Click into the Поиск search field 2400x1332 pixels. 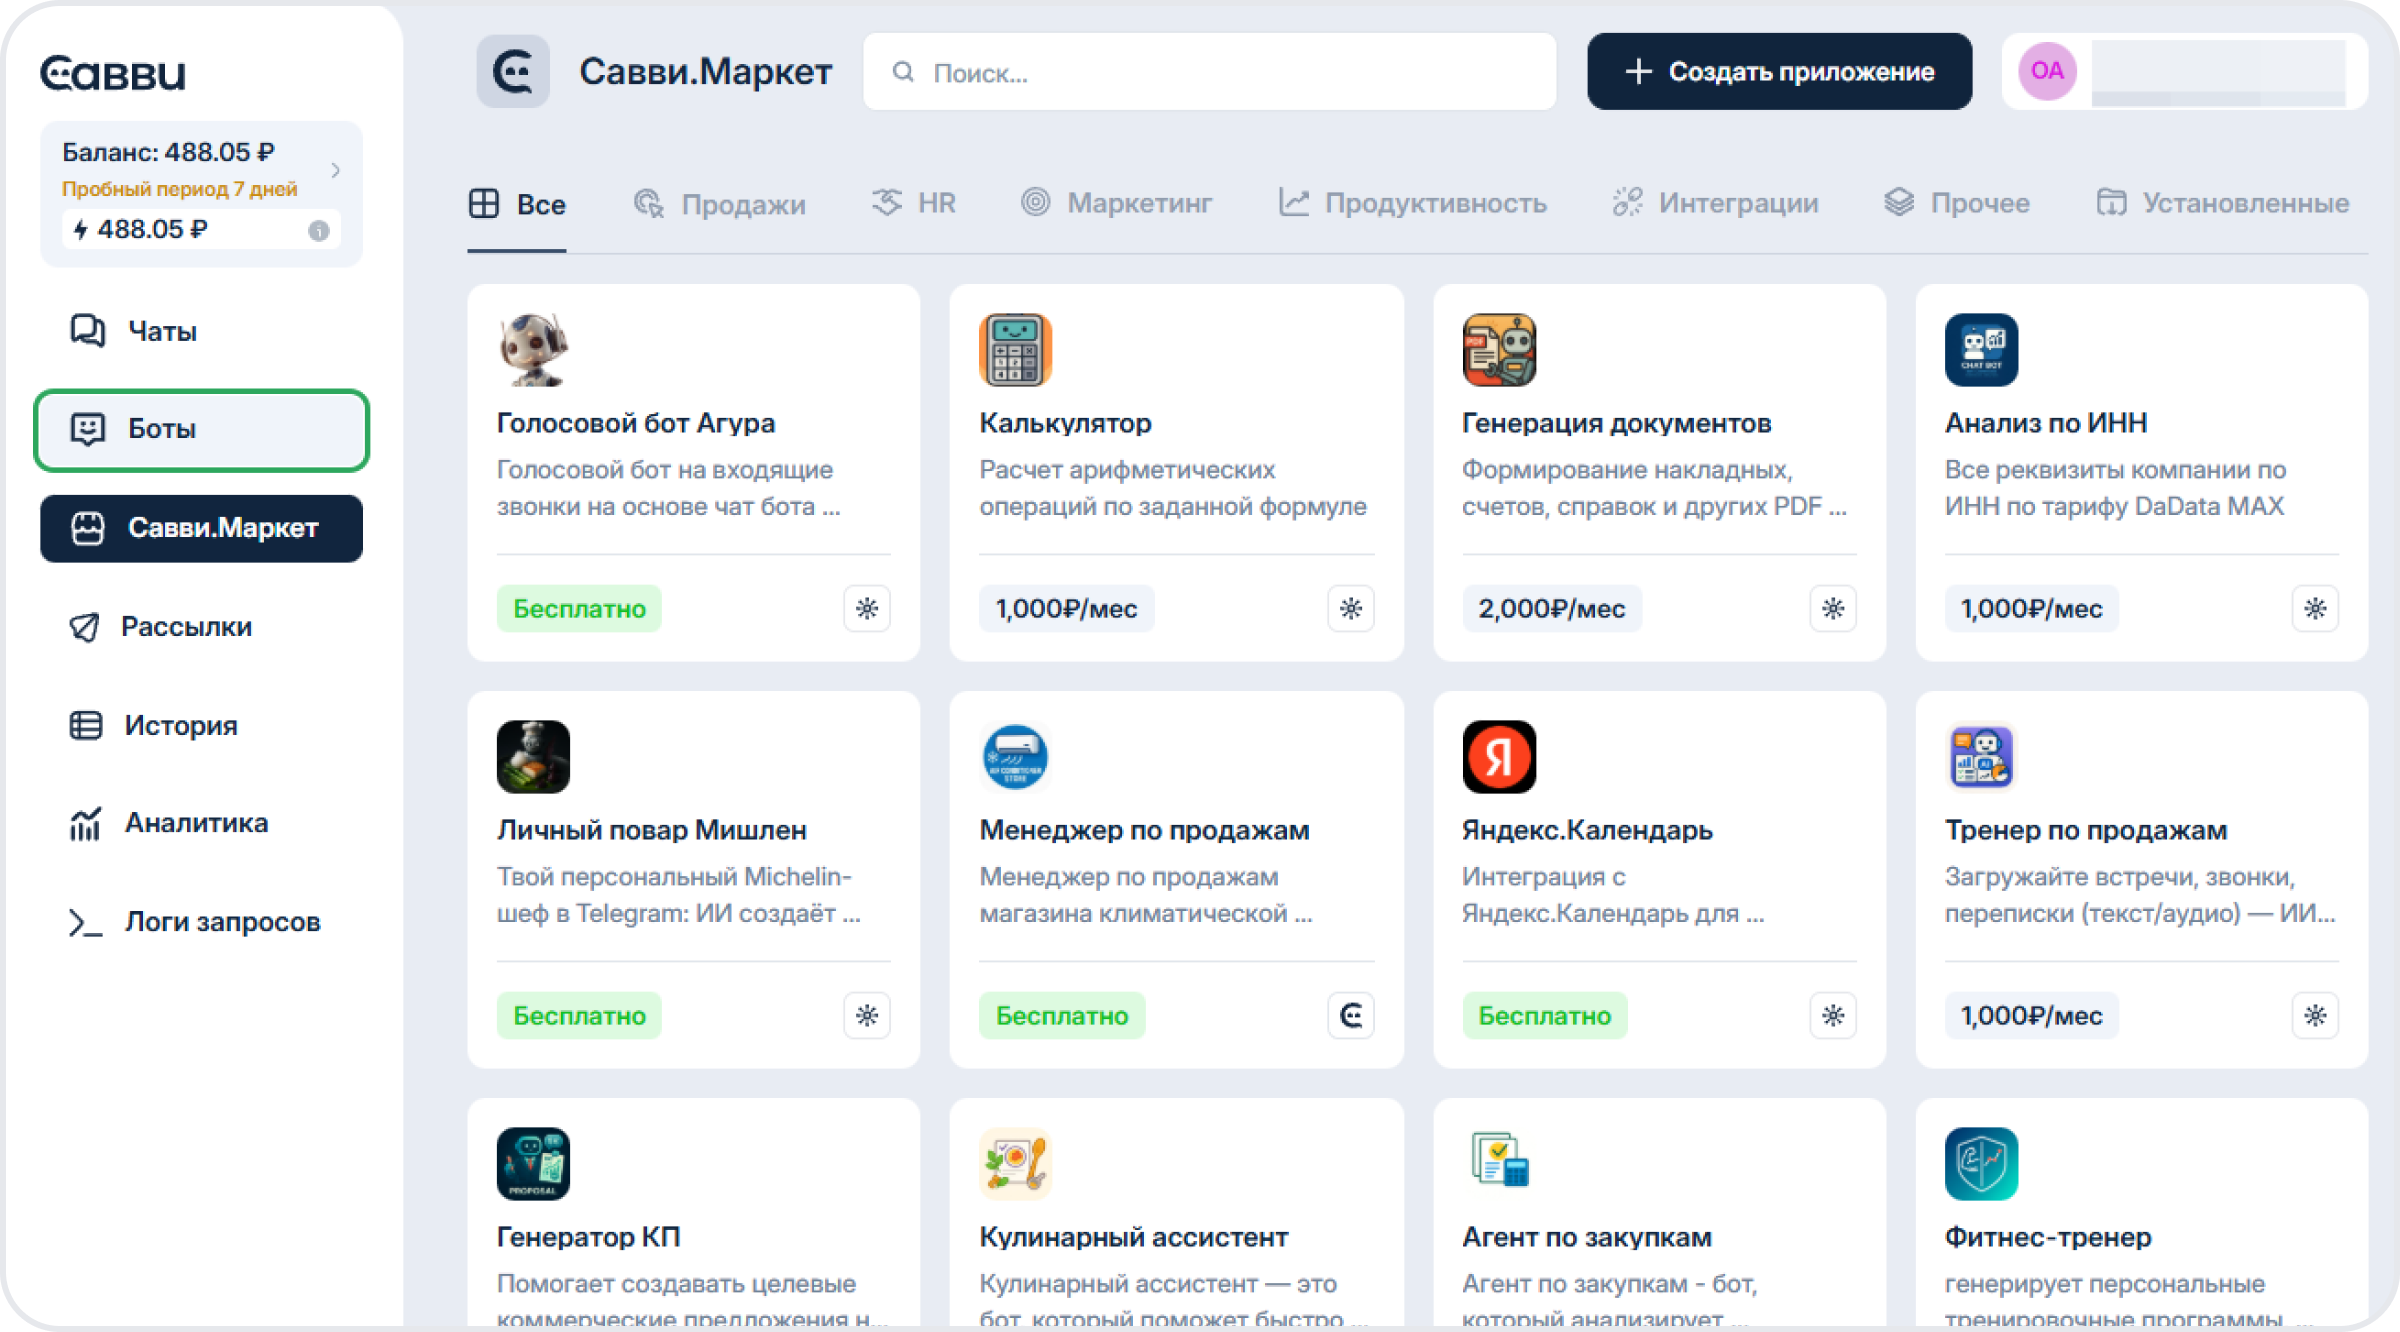click(1210, 72)
